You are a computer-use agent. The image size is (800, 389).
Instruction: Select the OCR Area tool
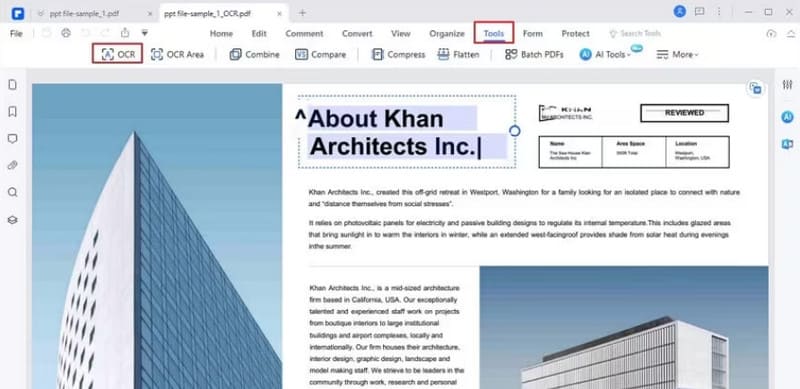point(177,55)
